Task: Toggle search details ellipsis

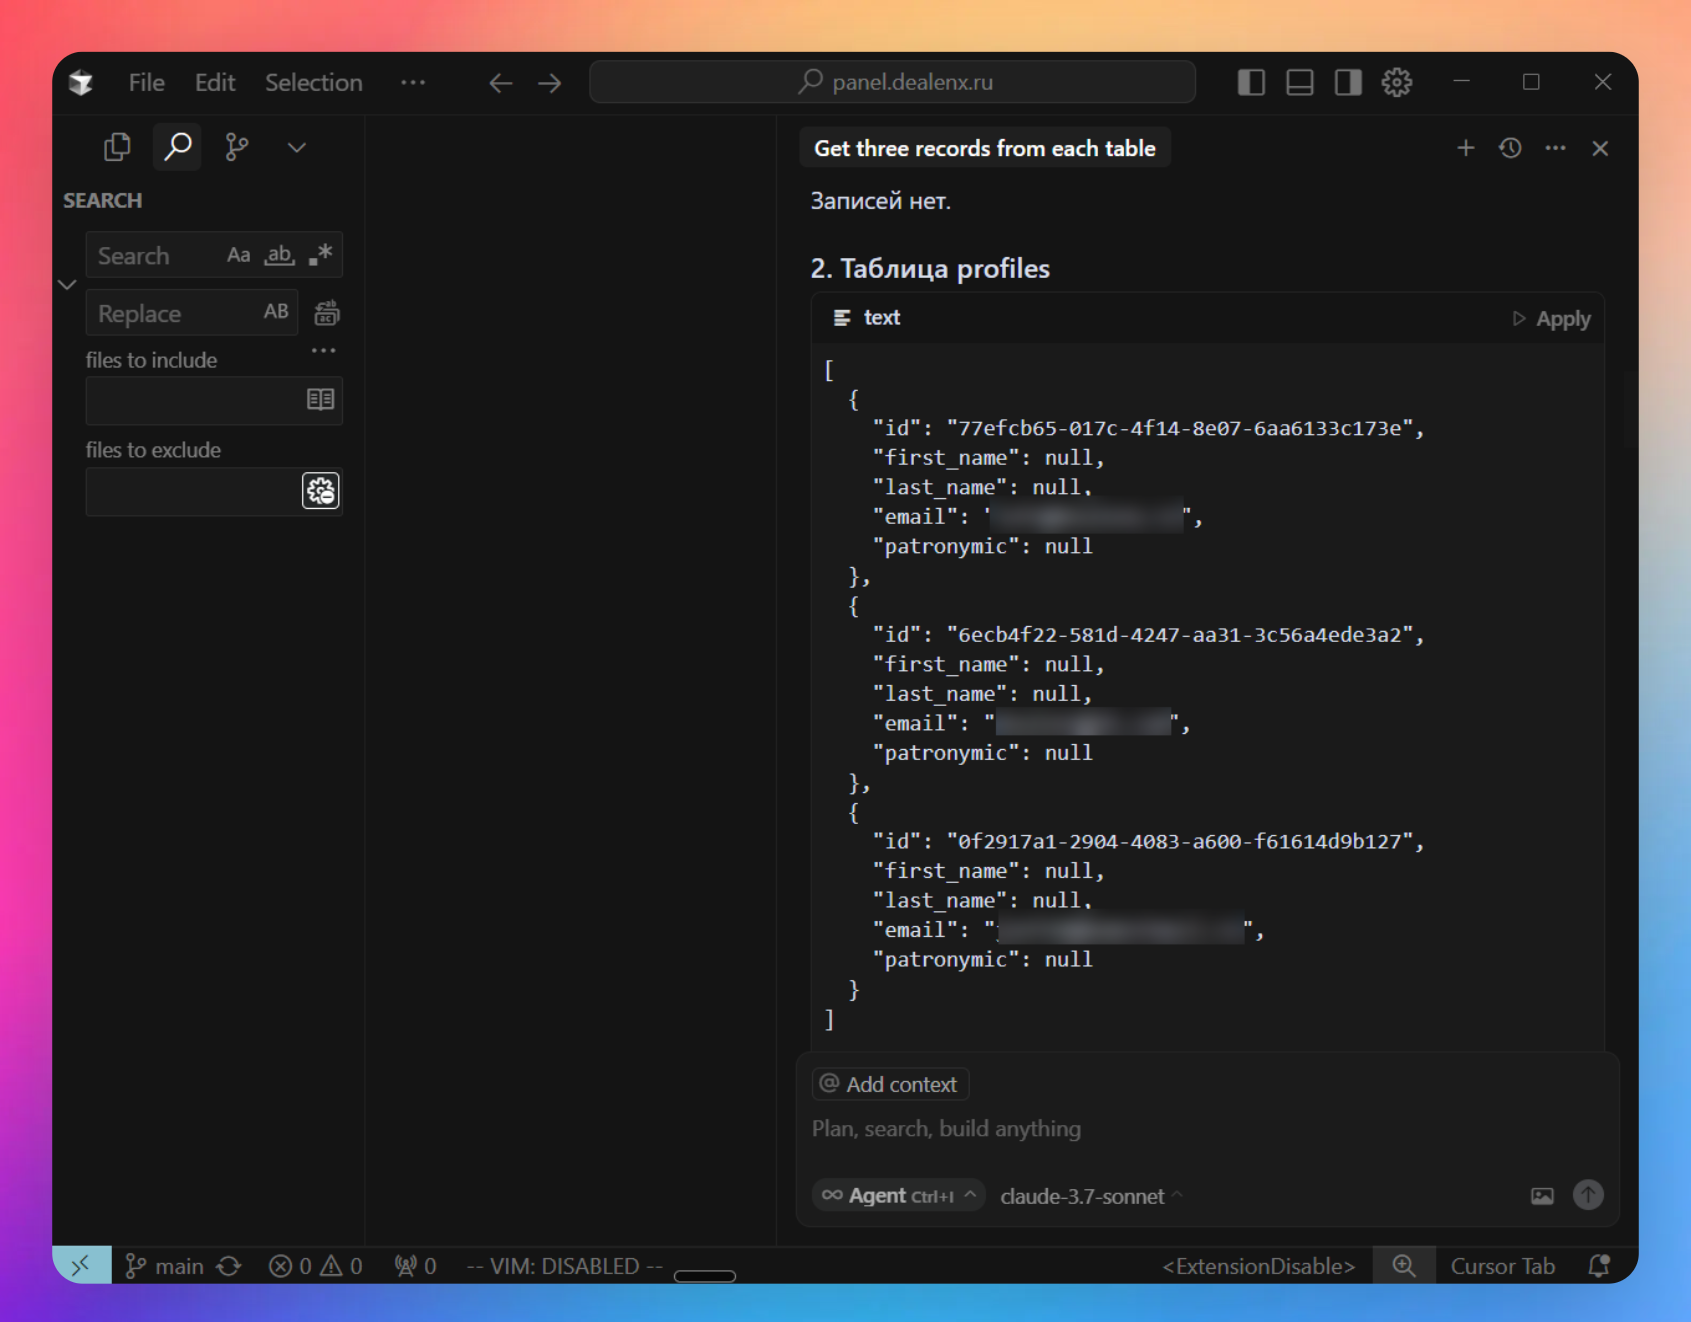Action: pyautogui.click(x=323, y=351)
